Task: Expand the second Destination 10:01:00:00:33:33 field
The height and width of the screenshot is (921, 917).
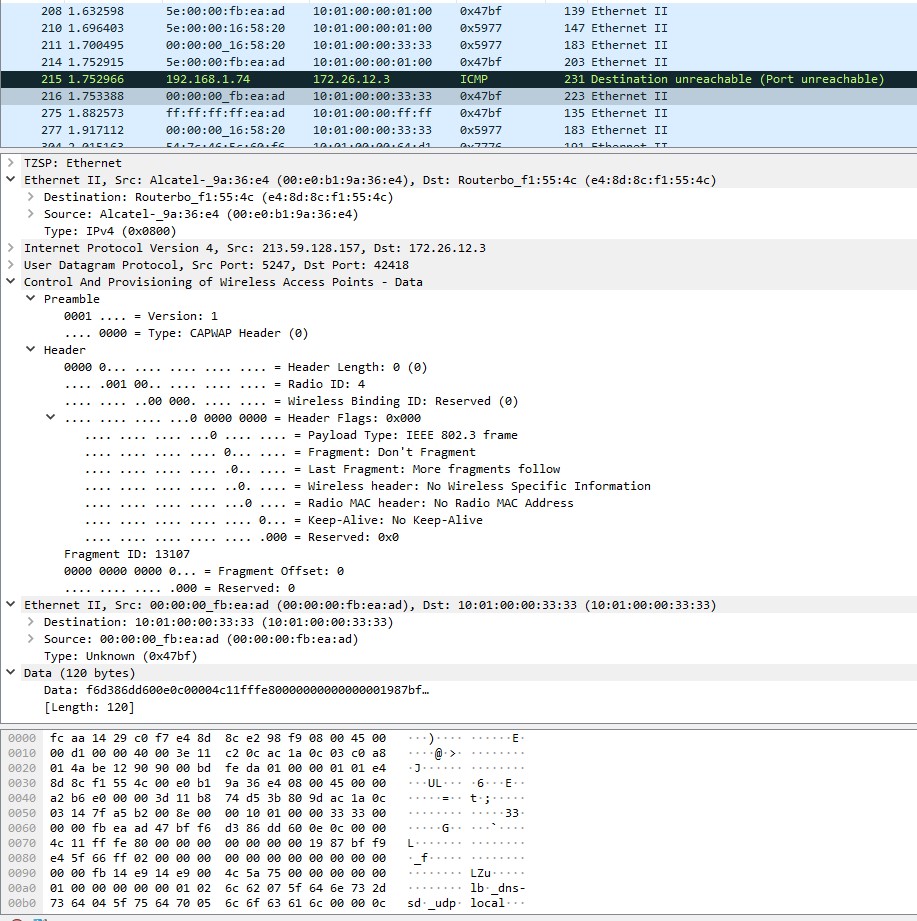Action: click(x=29, y=622)
